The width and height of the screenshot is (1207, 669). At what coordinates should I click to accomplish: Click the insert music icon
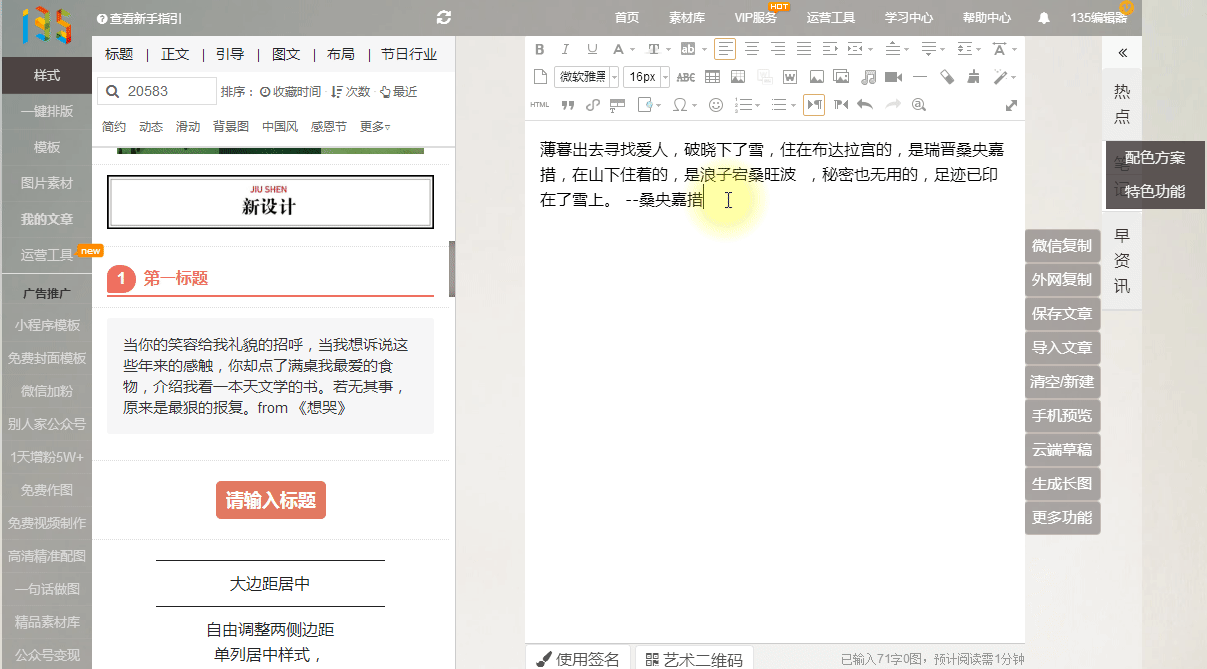pos(868,77)
